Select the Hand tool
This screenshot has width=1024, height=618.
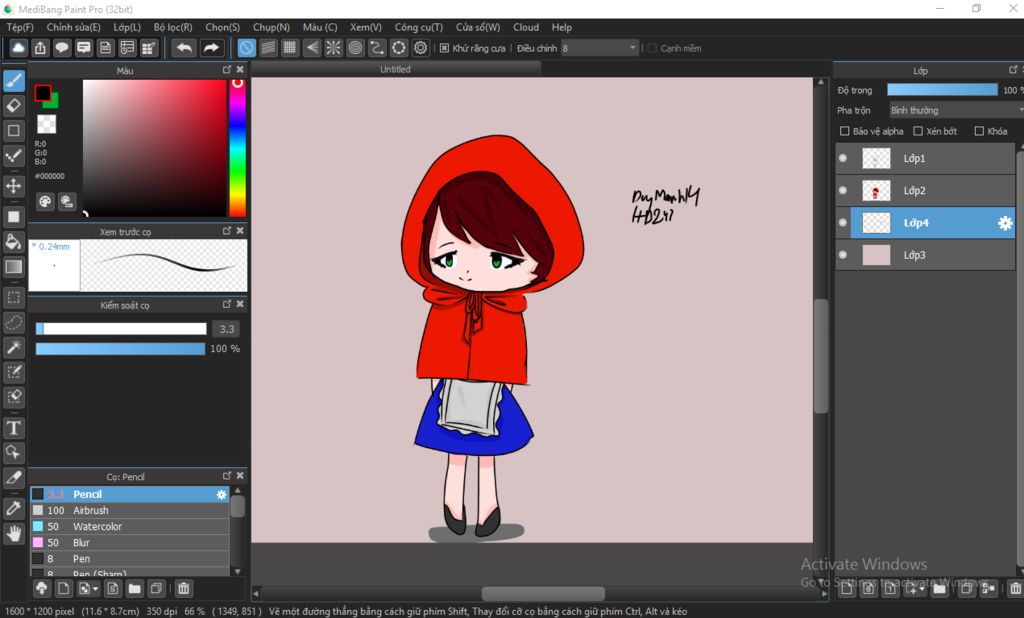tap(14, 534)
